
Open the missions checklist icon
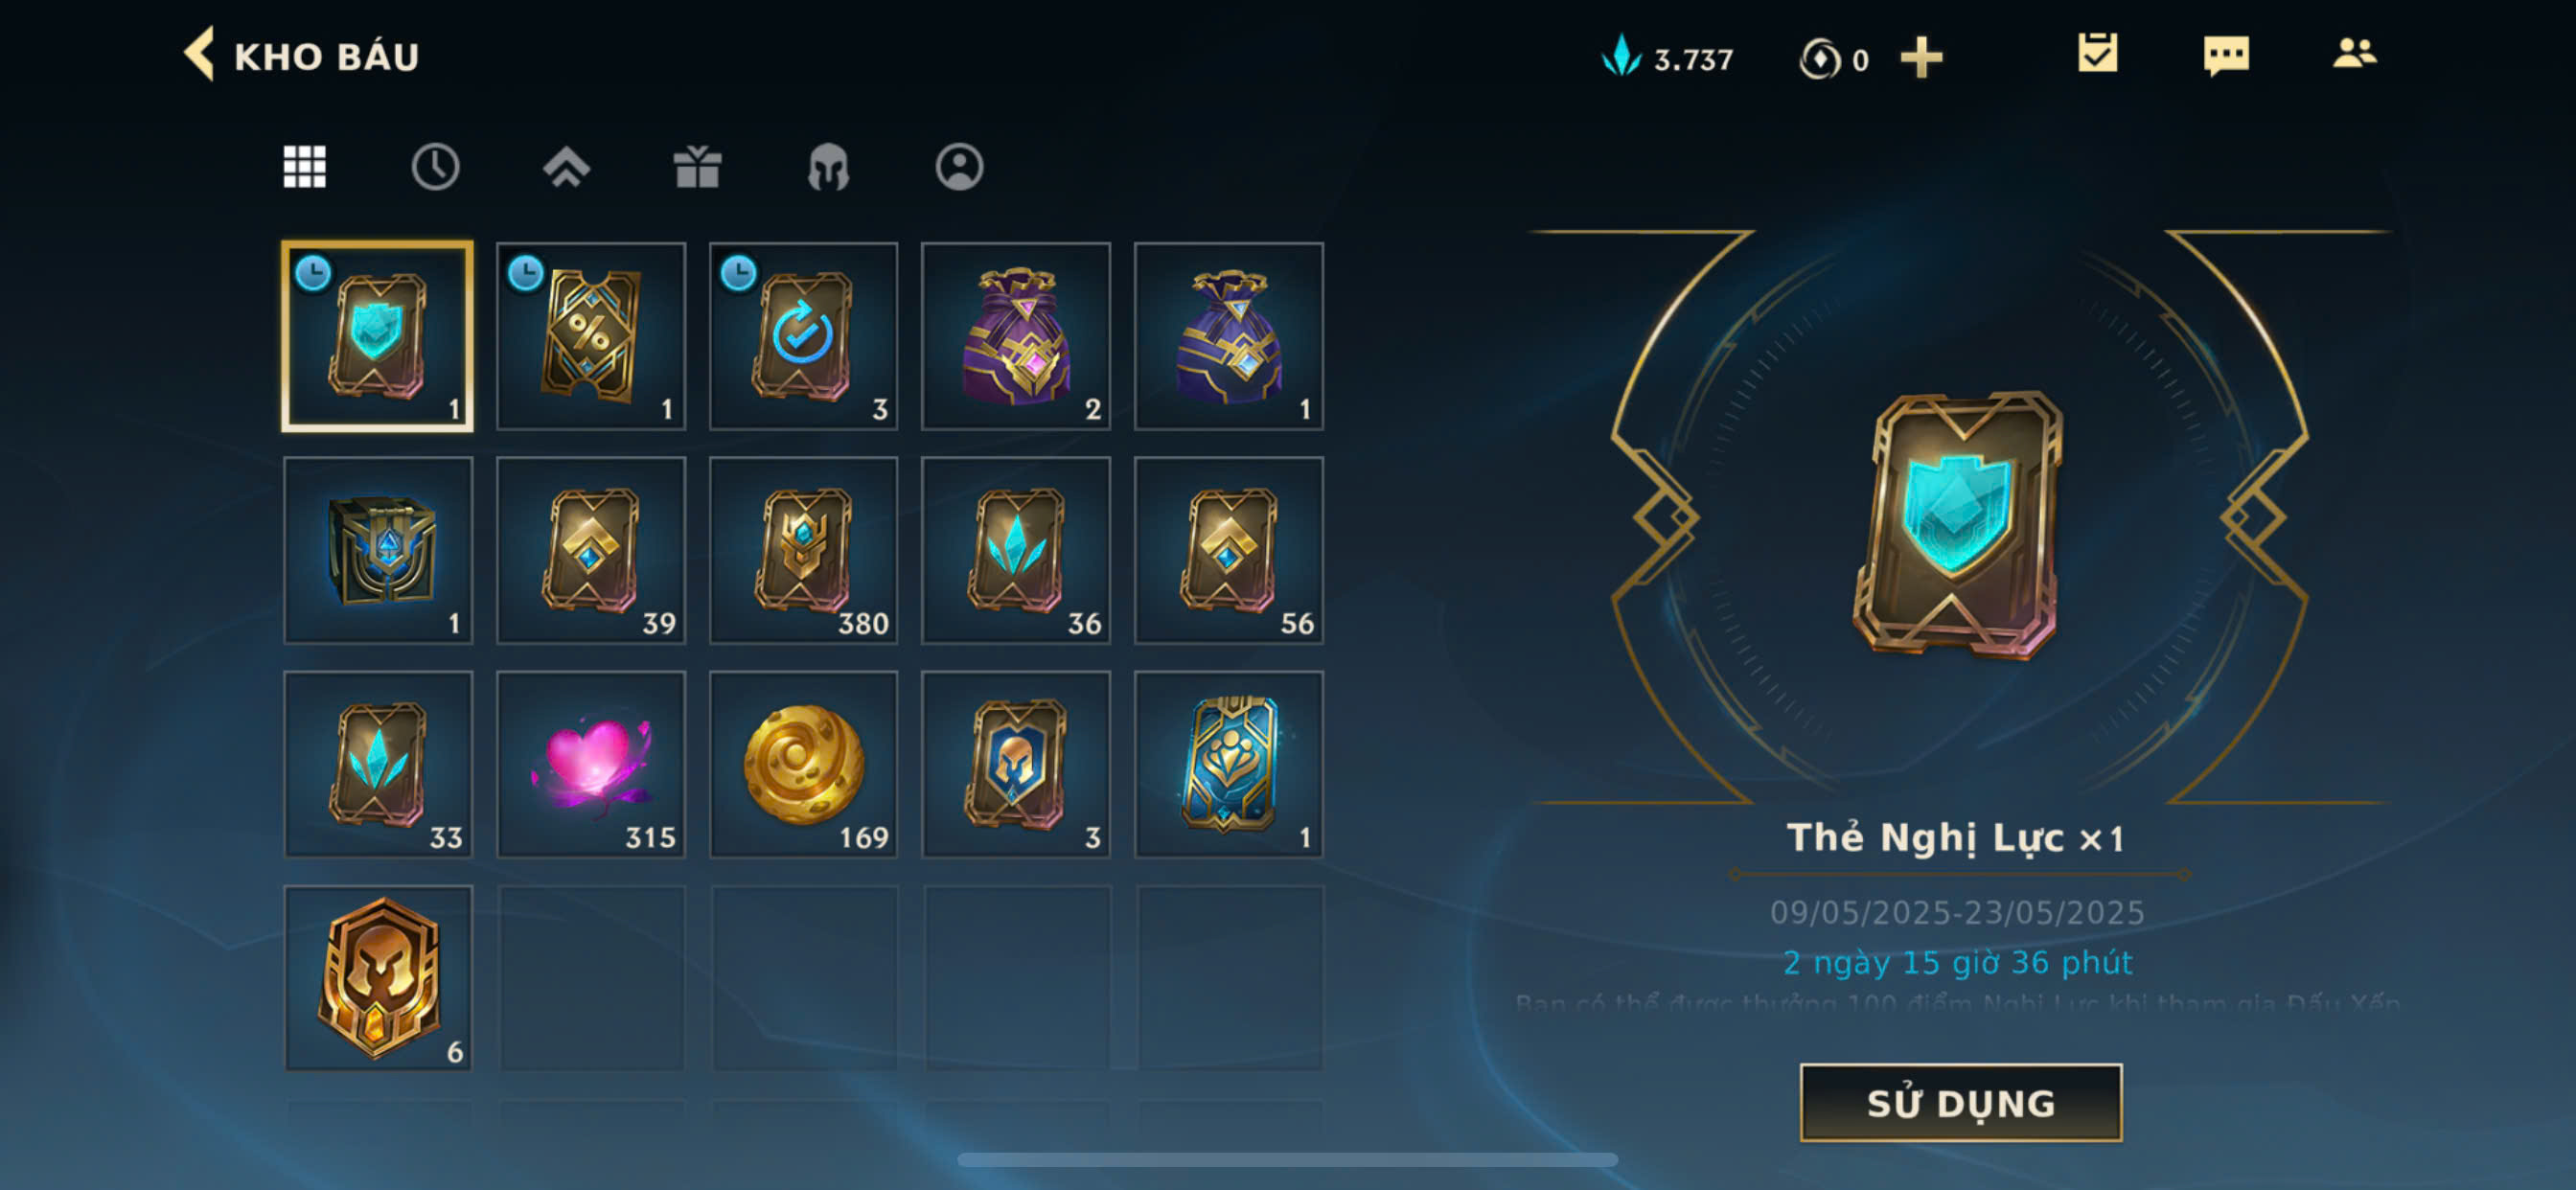pos(2097,54)
